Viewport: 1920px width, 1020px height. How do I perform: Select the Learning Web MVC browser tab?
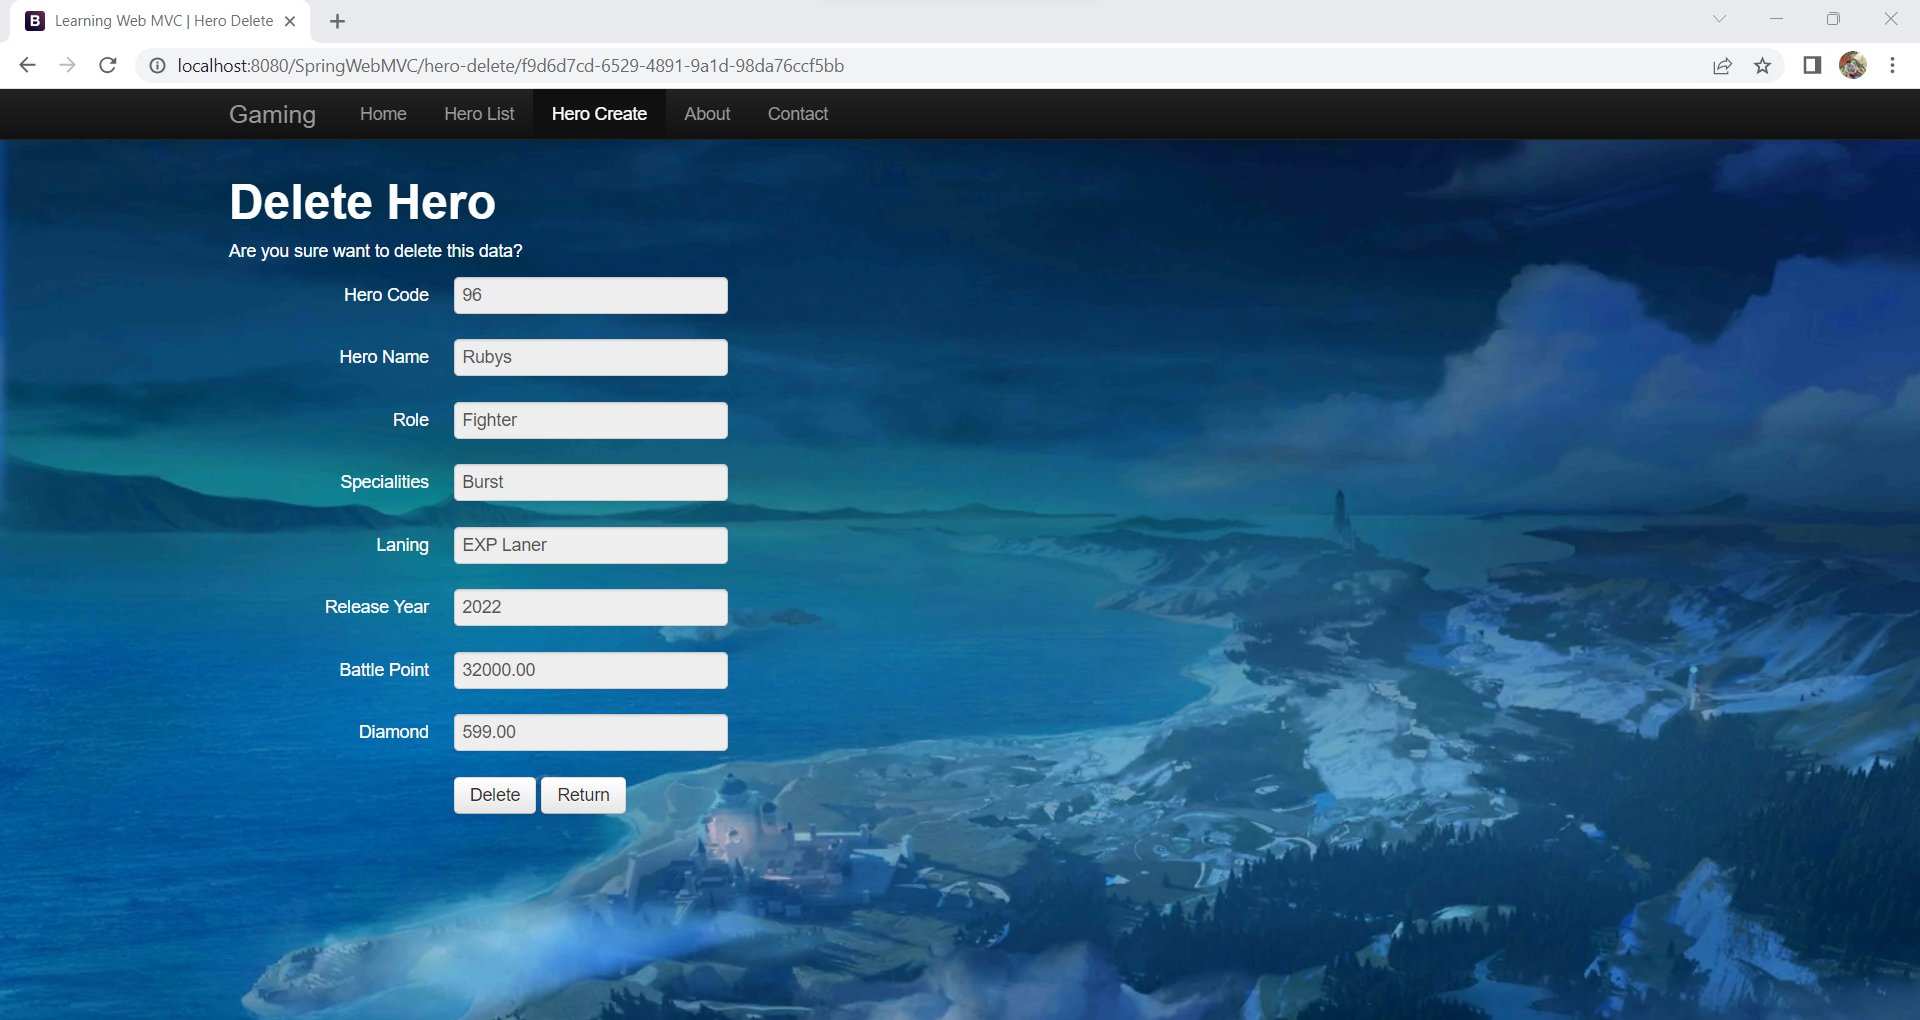point(160,21)
